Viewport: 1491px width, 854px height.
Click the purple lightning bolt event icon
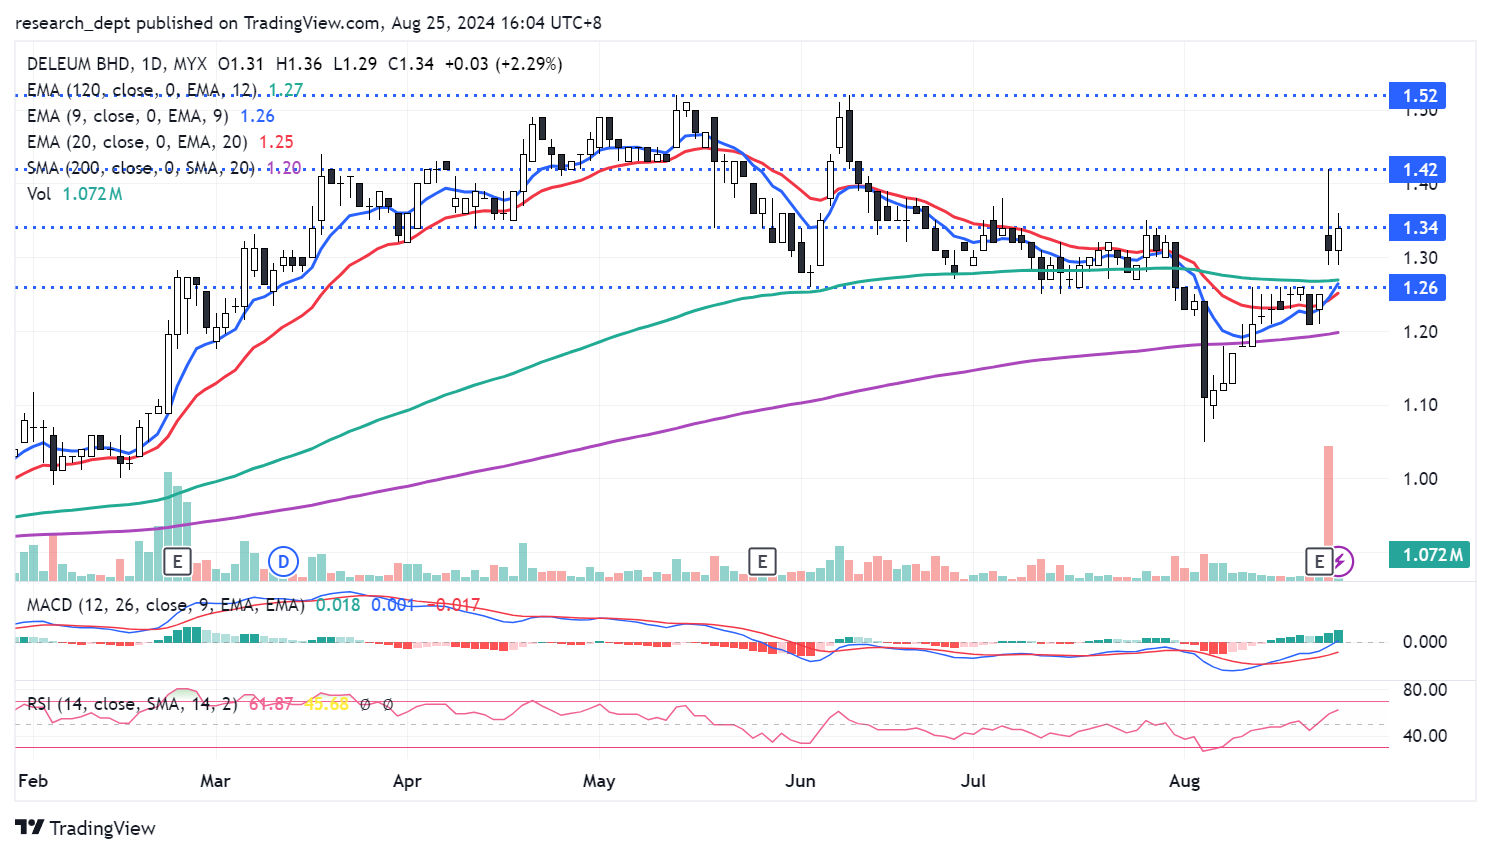1342,561
